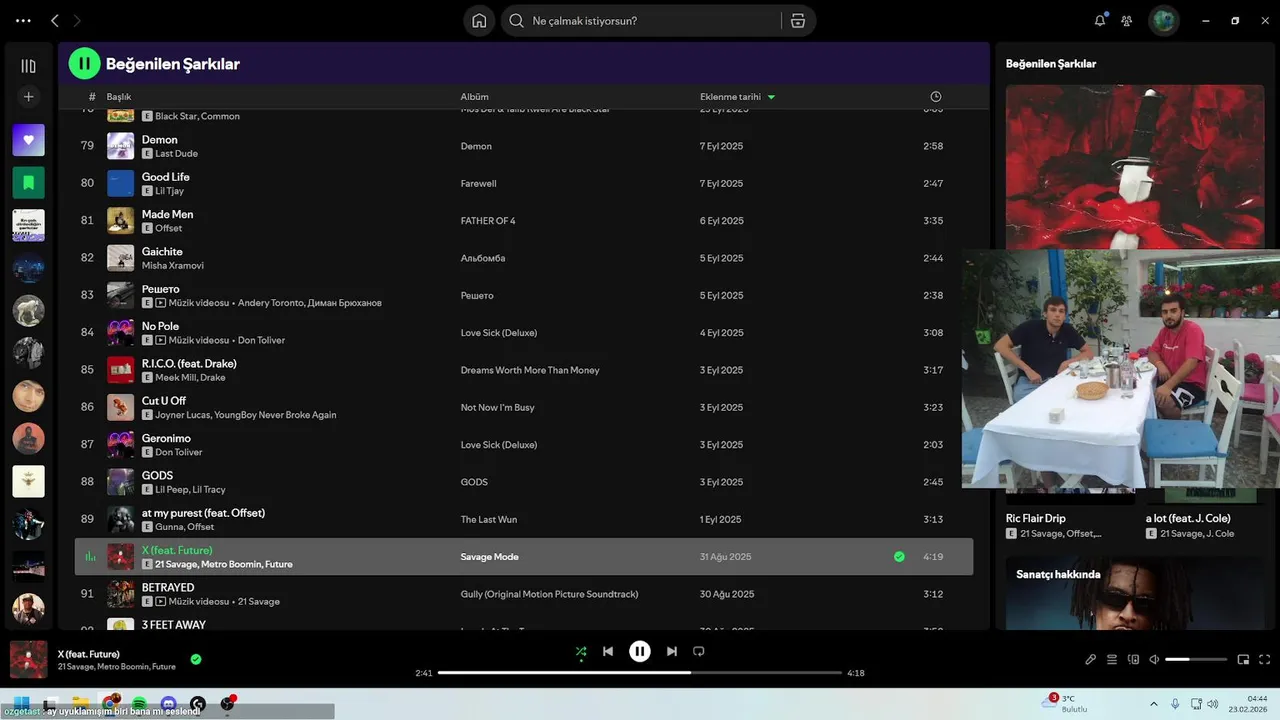Screen dimensions: 1280x720
Task: Open artist Misha Xramovi link
Action: click(173, 266)
